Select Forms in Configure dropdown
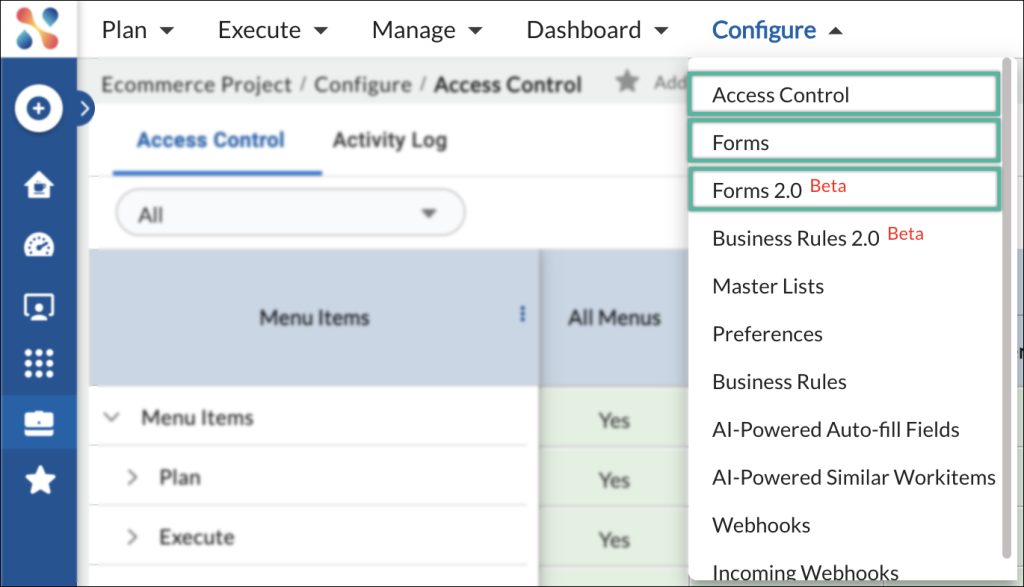This screenshot has width=1024, height=587. click(844, 142)
